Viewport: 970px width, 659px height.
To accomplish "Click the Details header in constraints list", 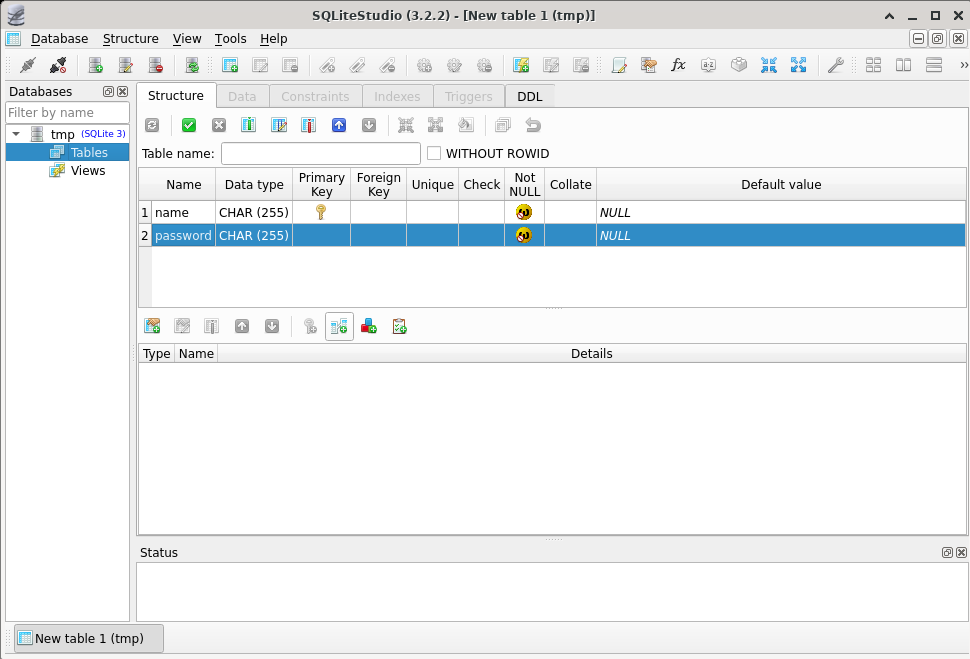I will tap(591, 353).
